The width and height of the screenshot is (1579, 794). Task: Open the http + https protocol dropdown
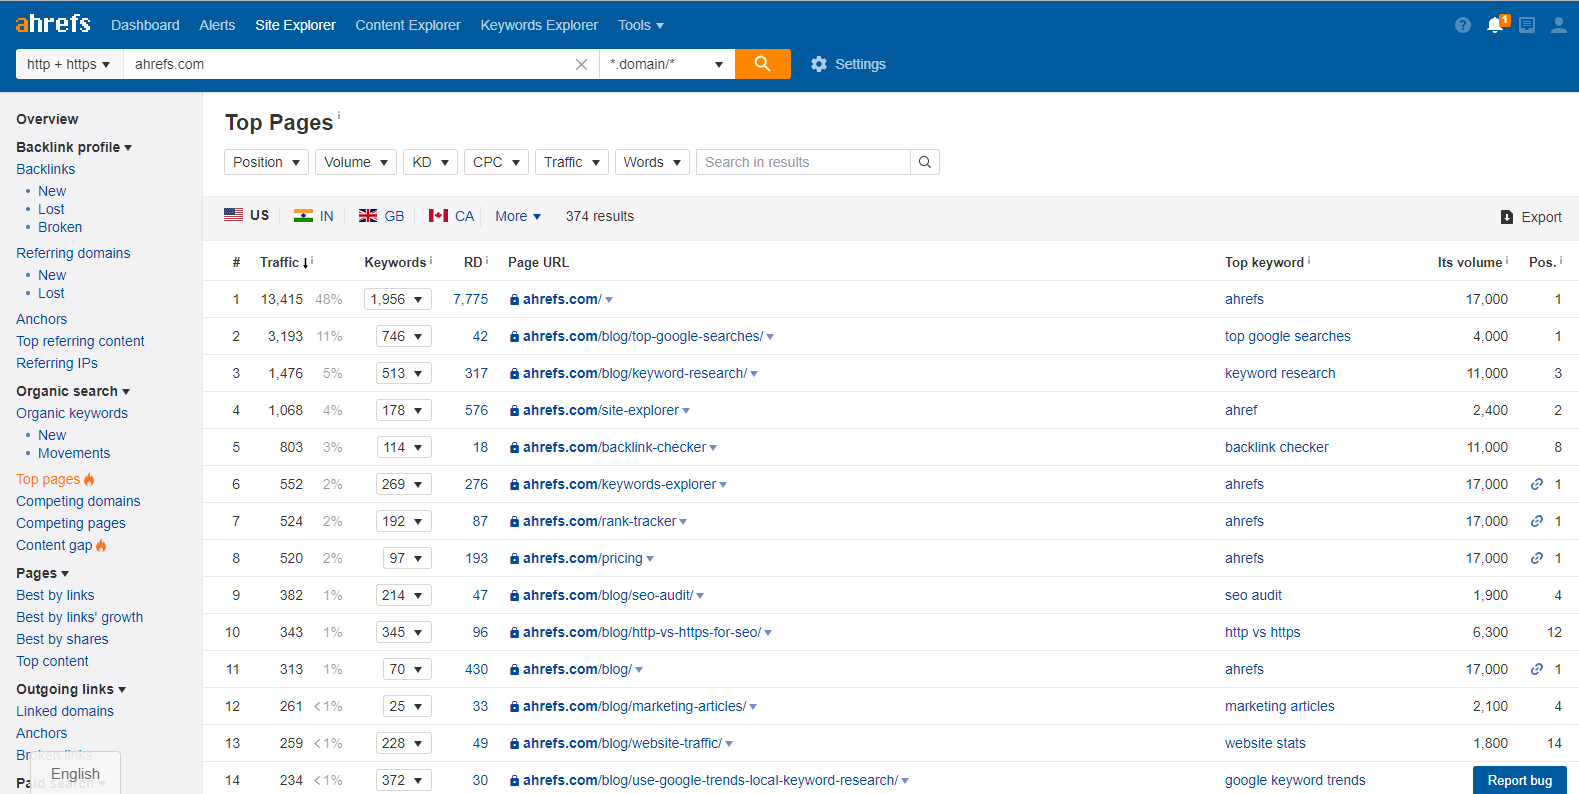pos(69,64)
